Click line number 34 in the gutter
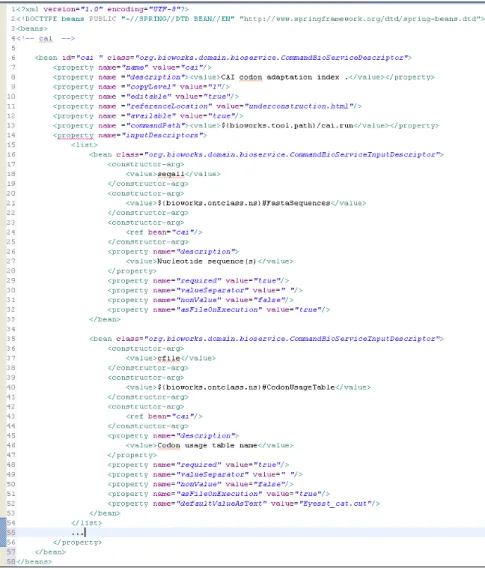Screen dimensions: 485x568 [11, 329]
